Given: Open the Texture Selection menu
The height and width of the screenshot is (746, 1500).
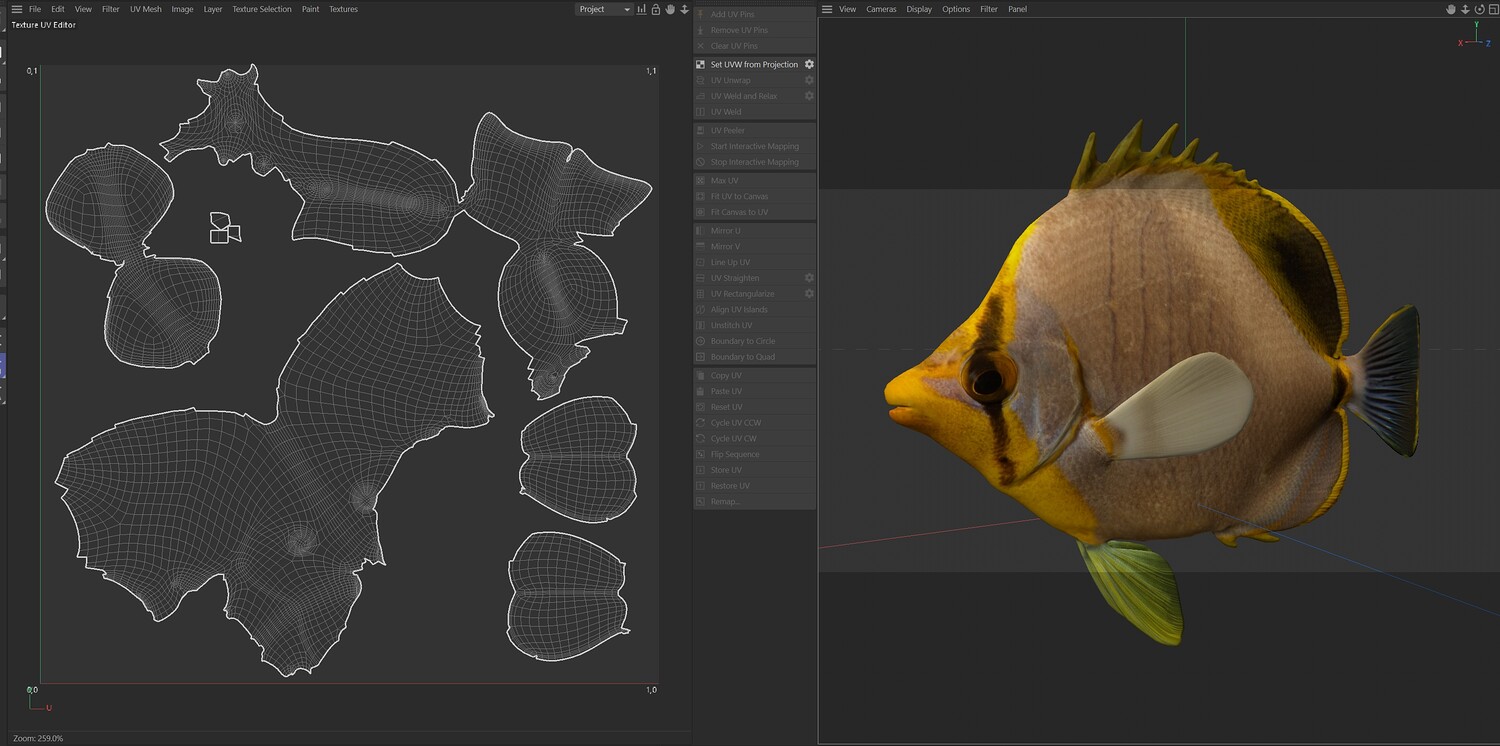Looking at the screenshot, I should 262,9.
